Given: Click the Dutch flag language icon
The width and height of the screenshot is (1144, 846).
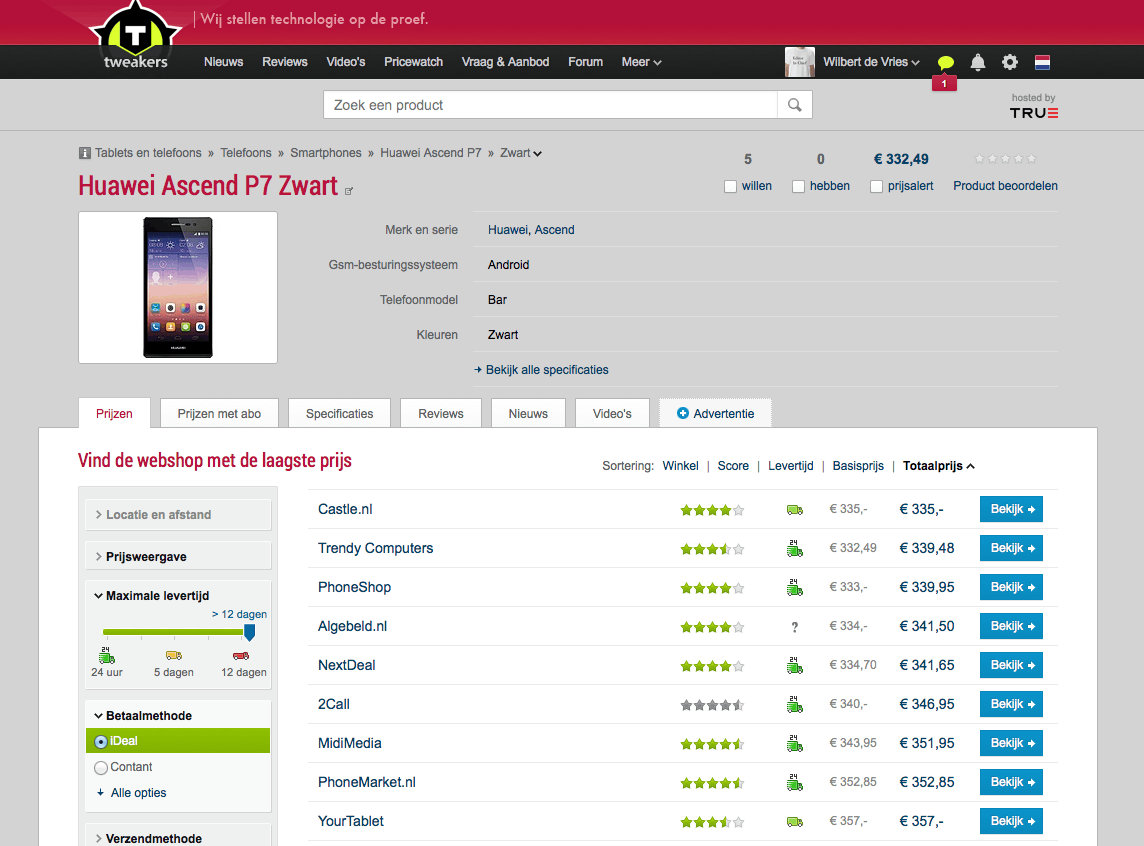Looking at the screenshot, I should click(1042, 61).
